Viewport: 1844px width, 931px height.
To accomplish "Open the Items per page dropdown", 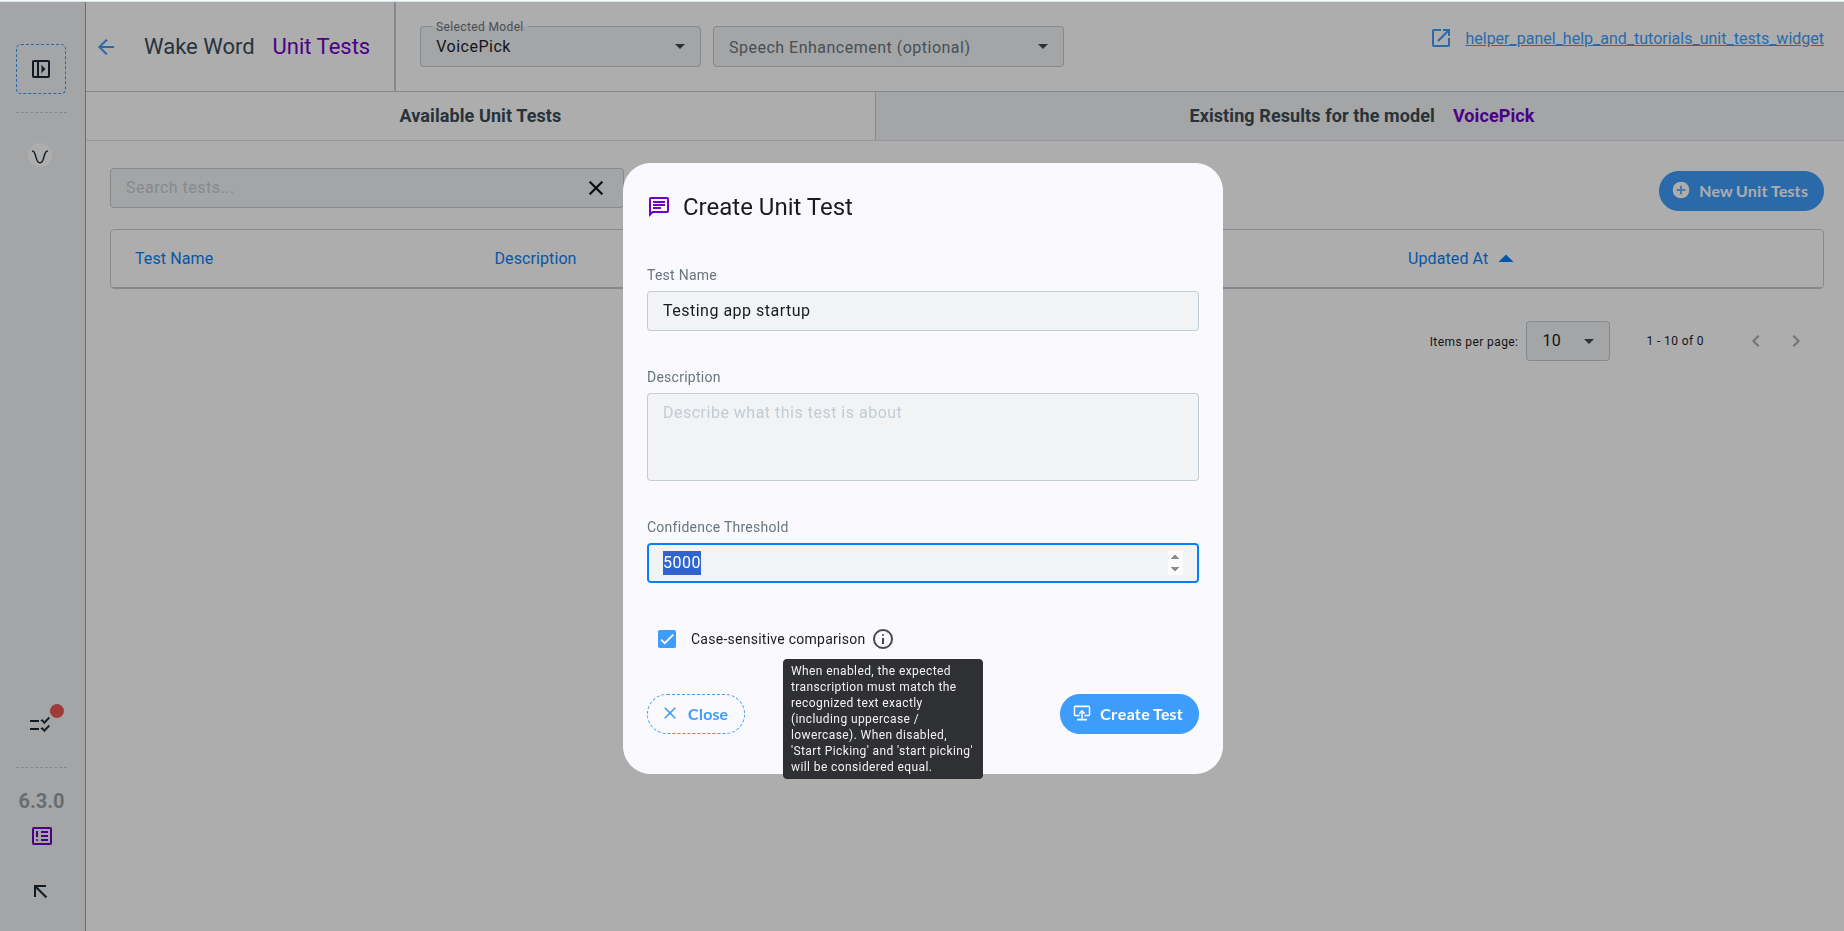I will 1567,341.
